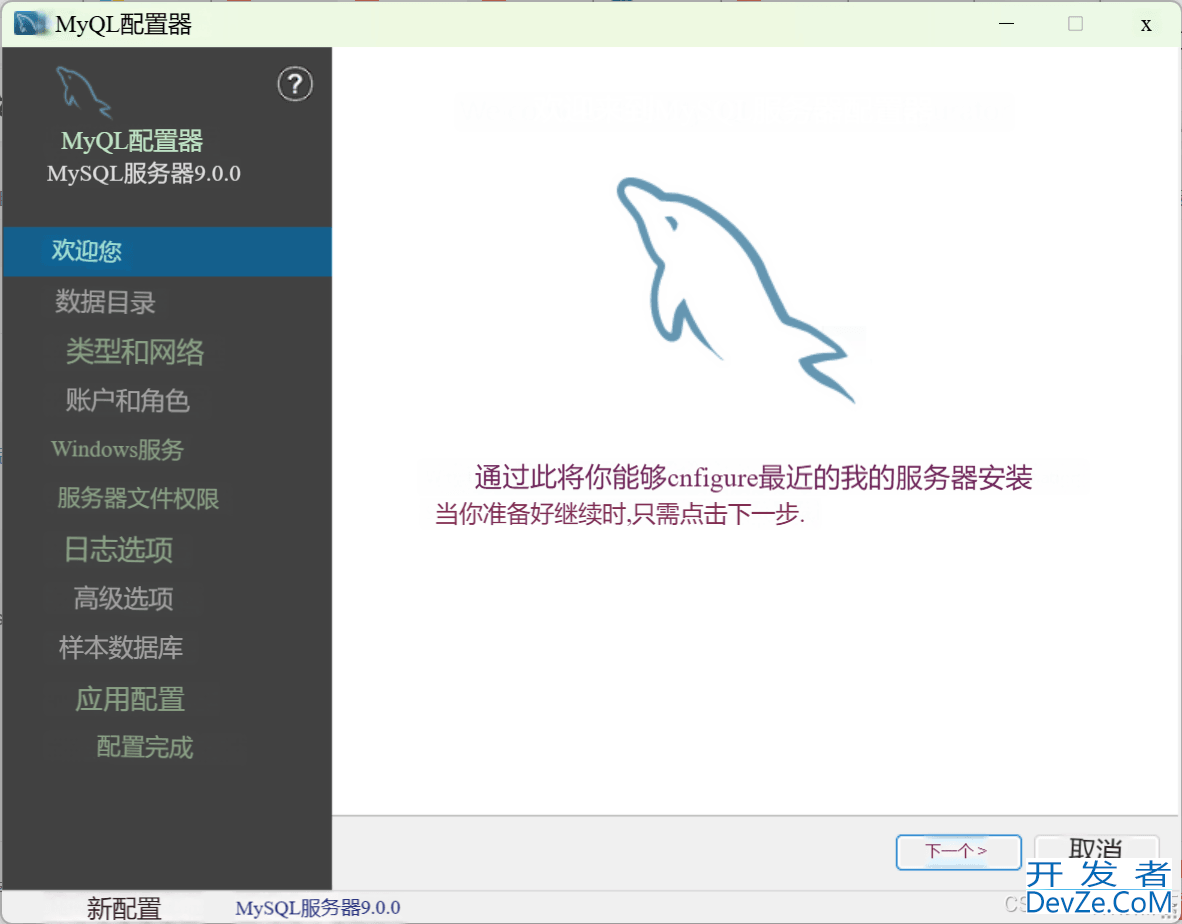Select 账户和角色 in the sidebar

click(127, 400)
